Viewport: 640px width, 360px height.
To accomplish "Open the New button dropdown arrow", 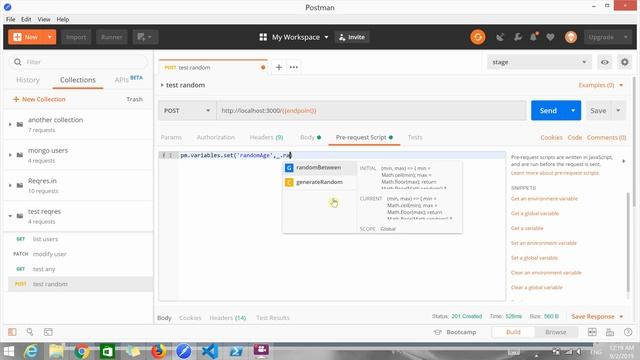I will pos(50,37).
